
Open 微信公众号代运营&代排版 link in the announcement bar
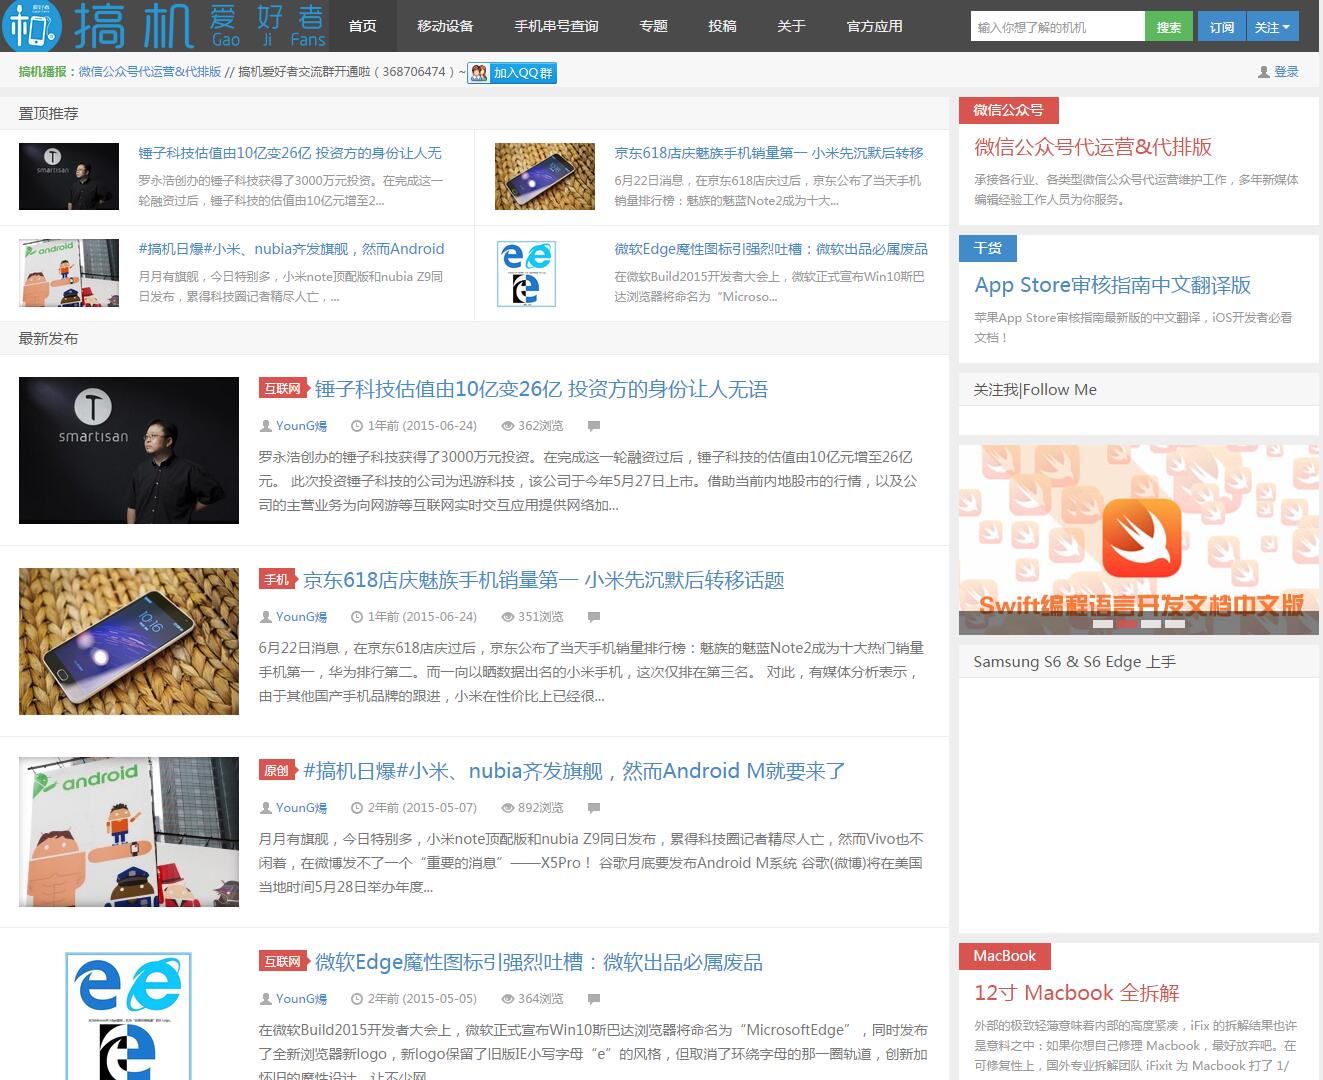[150, 72]
